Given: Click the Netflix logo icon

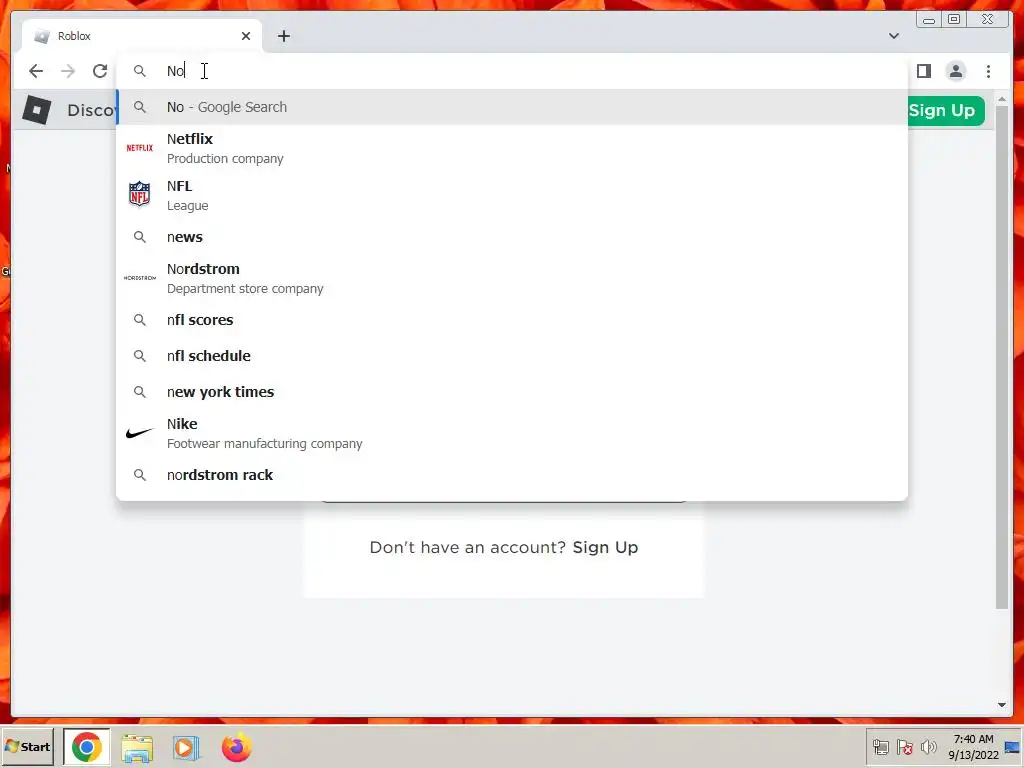Looking at the screenshot, I should [x=139, y=148].
